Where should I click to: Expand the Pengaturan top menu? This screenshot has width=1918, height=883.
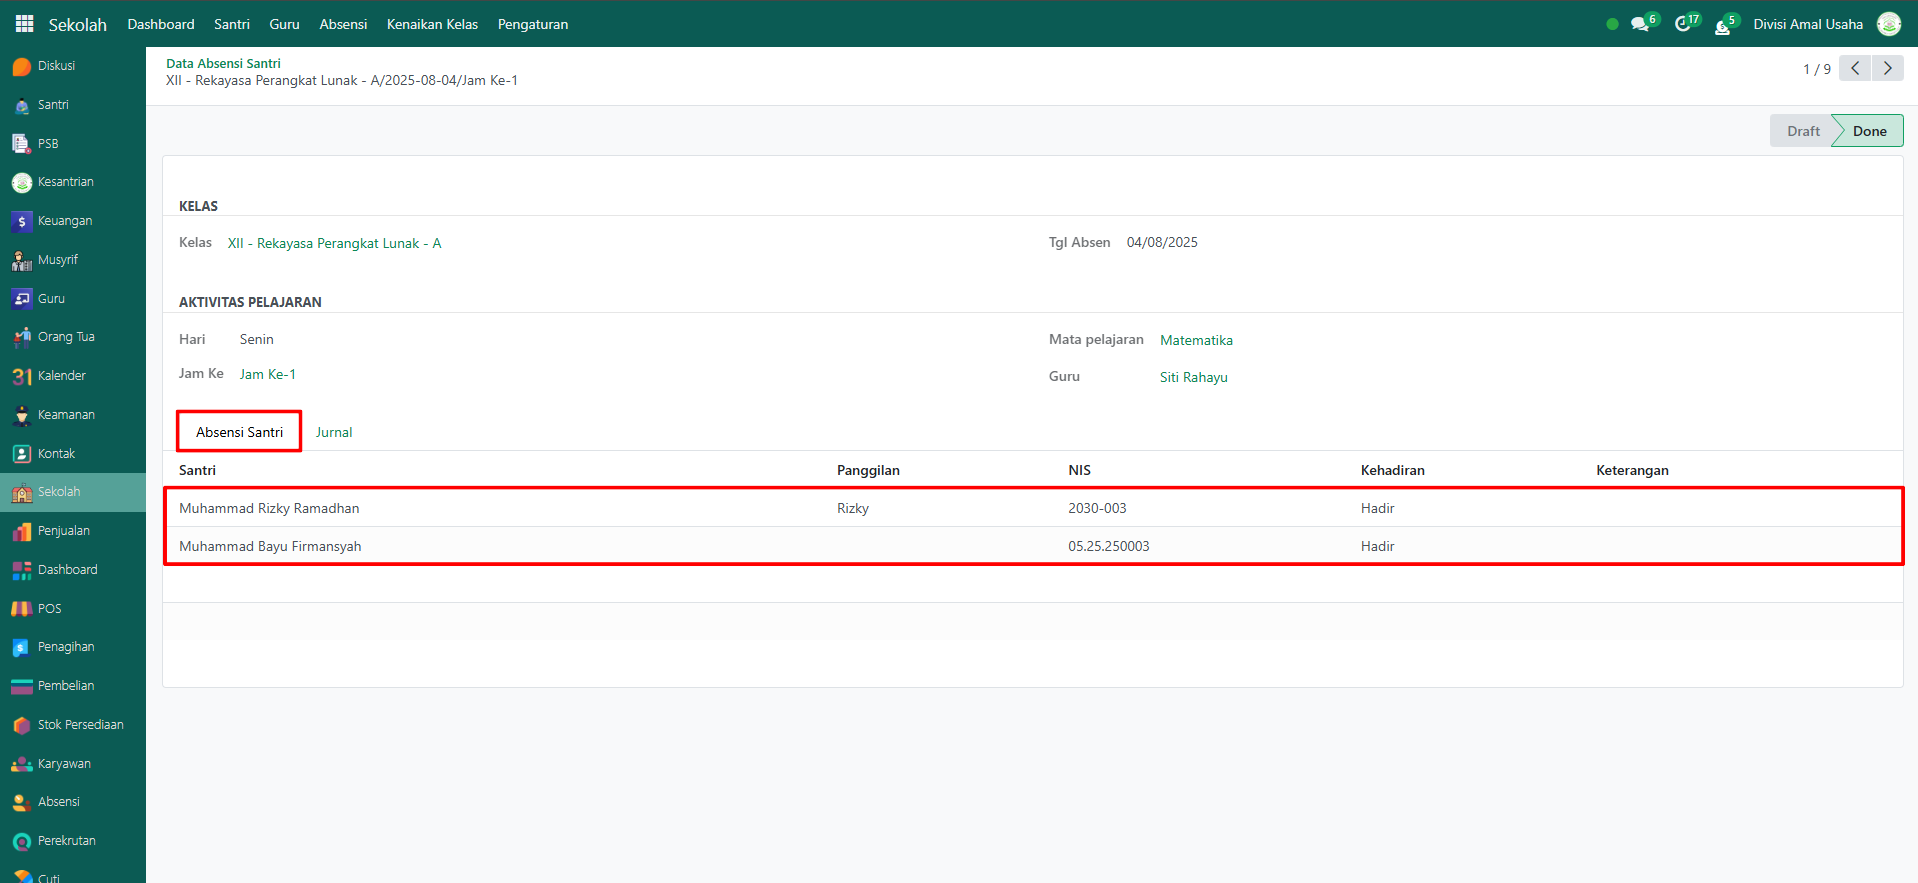pyautogui.click(x=532, y=24)
